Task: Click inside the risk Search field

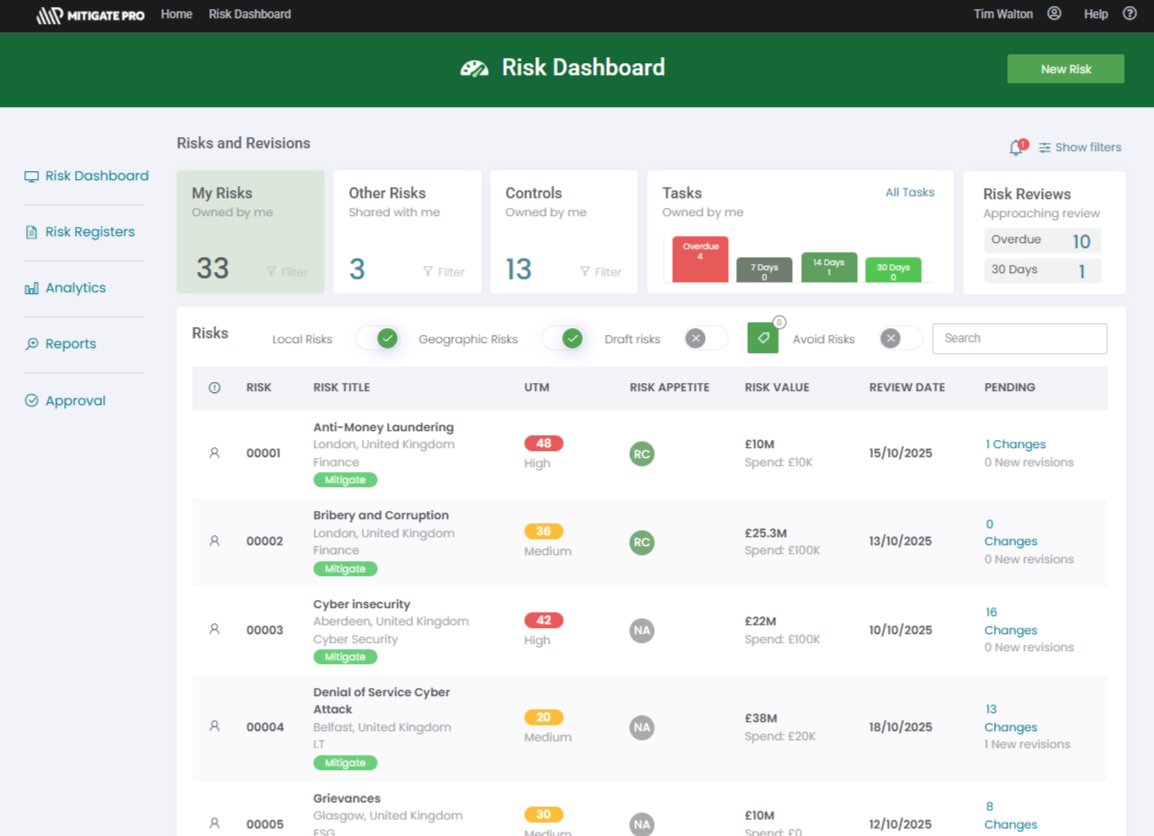Action: 1019,338
